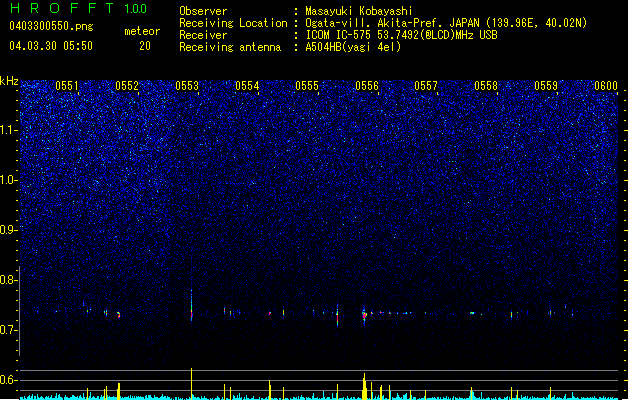Image resolution: width=629 pixels, height=400 pixels.
Task: Click the meteor count value 20
Action: pyautogui.click(x=145, y=46)
